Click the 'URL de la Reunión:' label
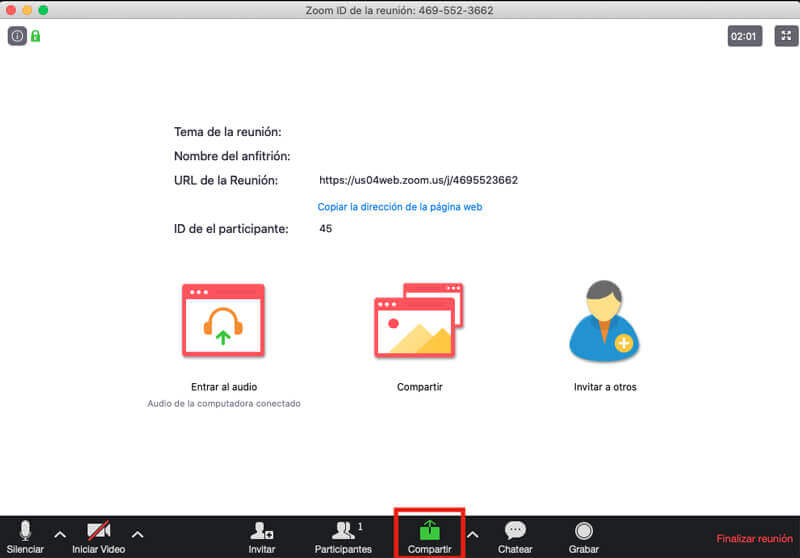 coord(226,180)
